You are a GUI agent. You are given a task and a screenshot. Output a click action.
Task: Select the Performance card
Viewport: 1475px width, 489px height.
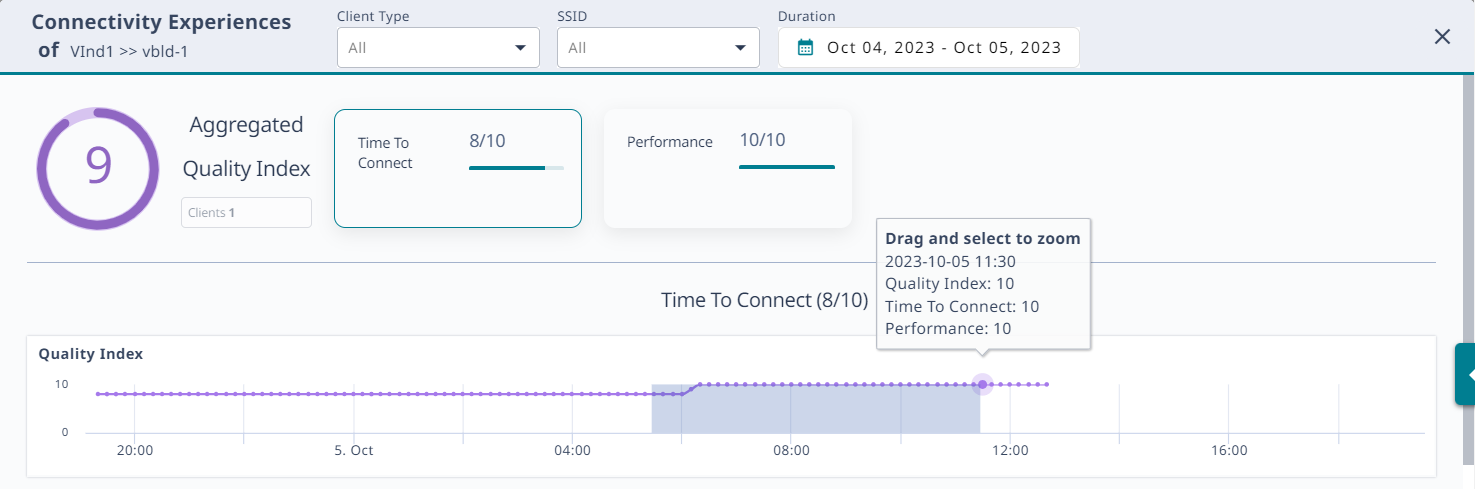(x=727, y=168)
